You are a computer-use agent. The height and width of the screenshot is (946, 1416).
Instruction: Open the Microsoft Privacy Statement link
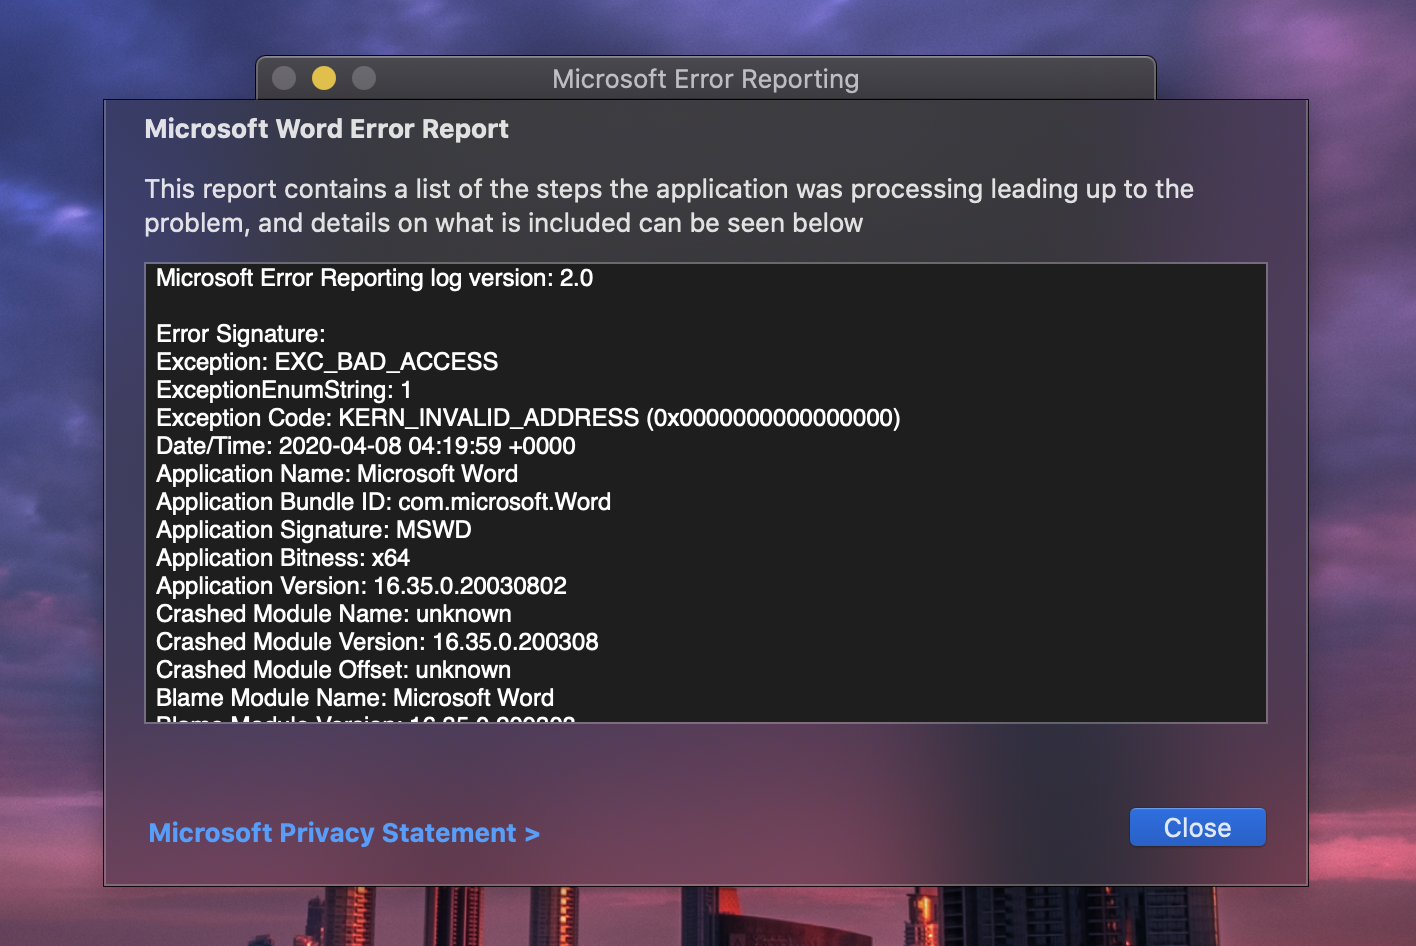click(344, 833)
